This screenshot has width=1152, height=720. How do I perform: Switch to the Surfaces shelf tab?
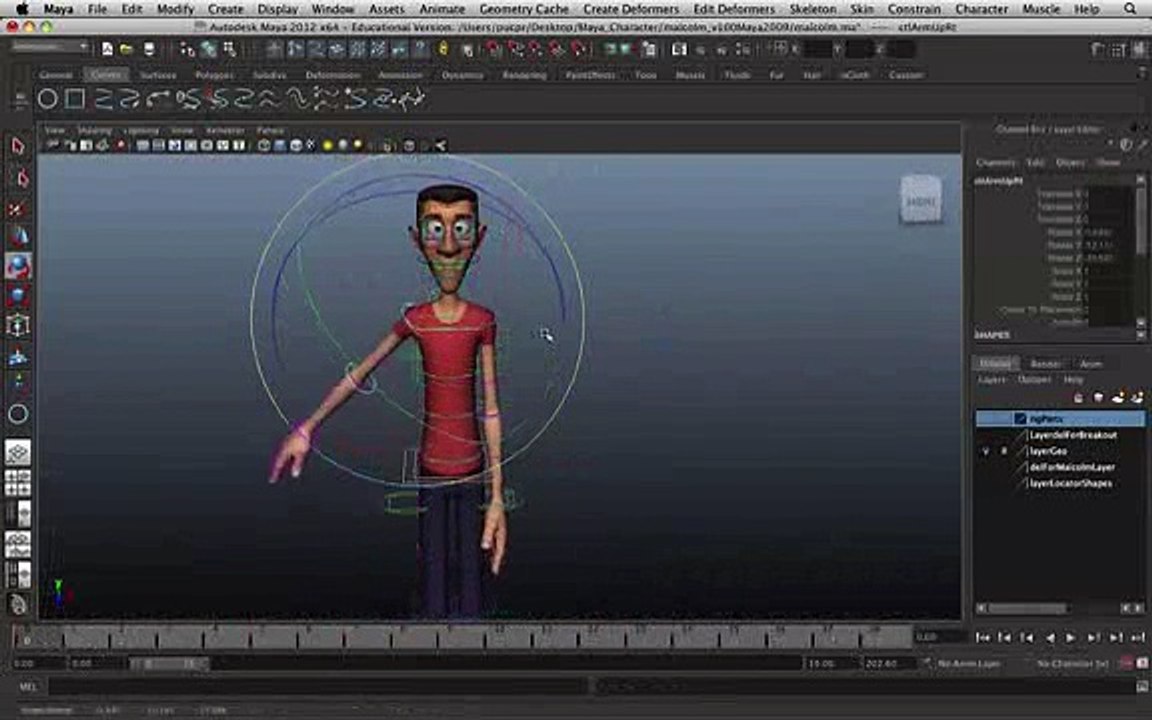point(158,75)
